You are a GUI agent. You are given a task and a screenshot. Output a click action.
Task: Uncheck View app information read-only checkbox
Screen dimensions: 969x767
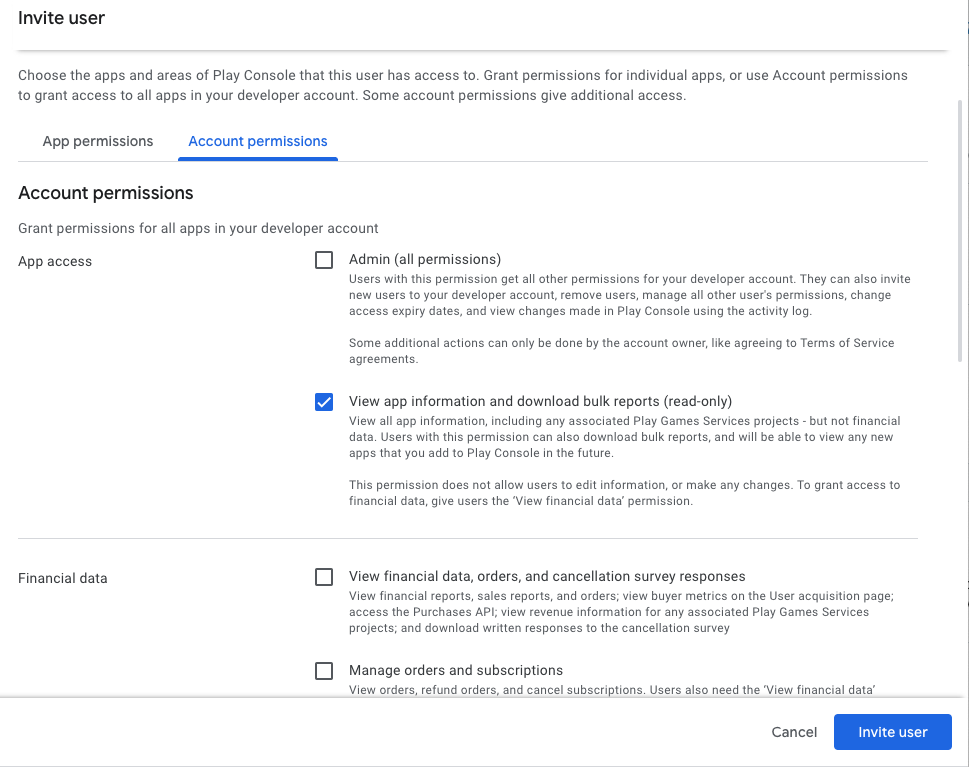pos(324,402)
